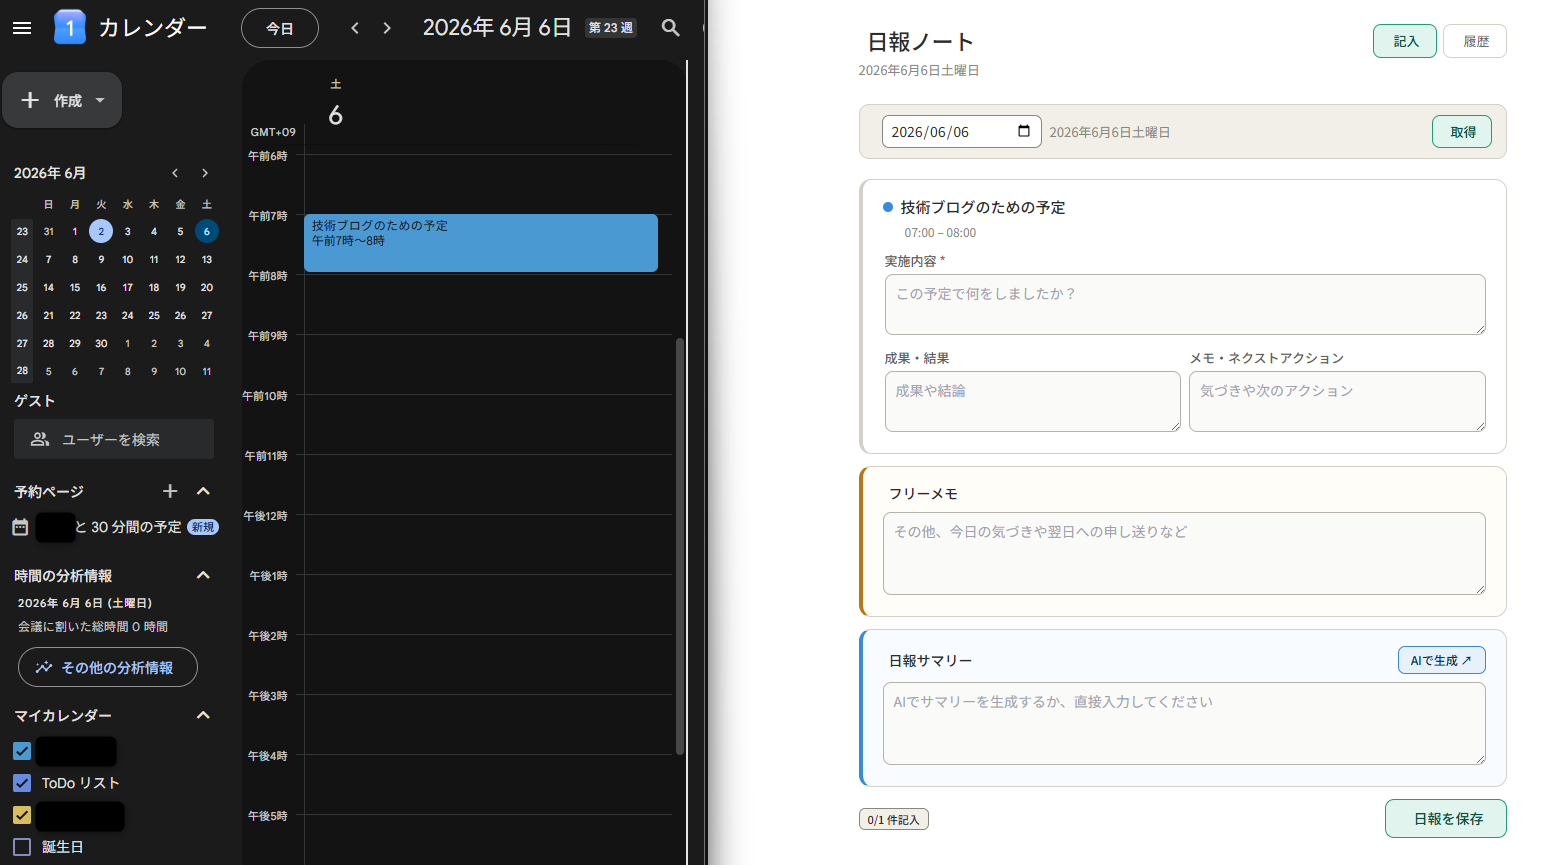Open the 作成 dropdown arrow

[x=100, y=100]
